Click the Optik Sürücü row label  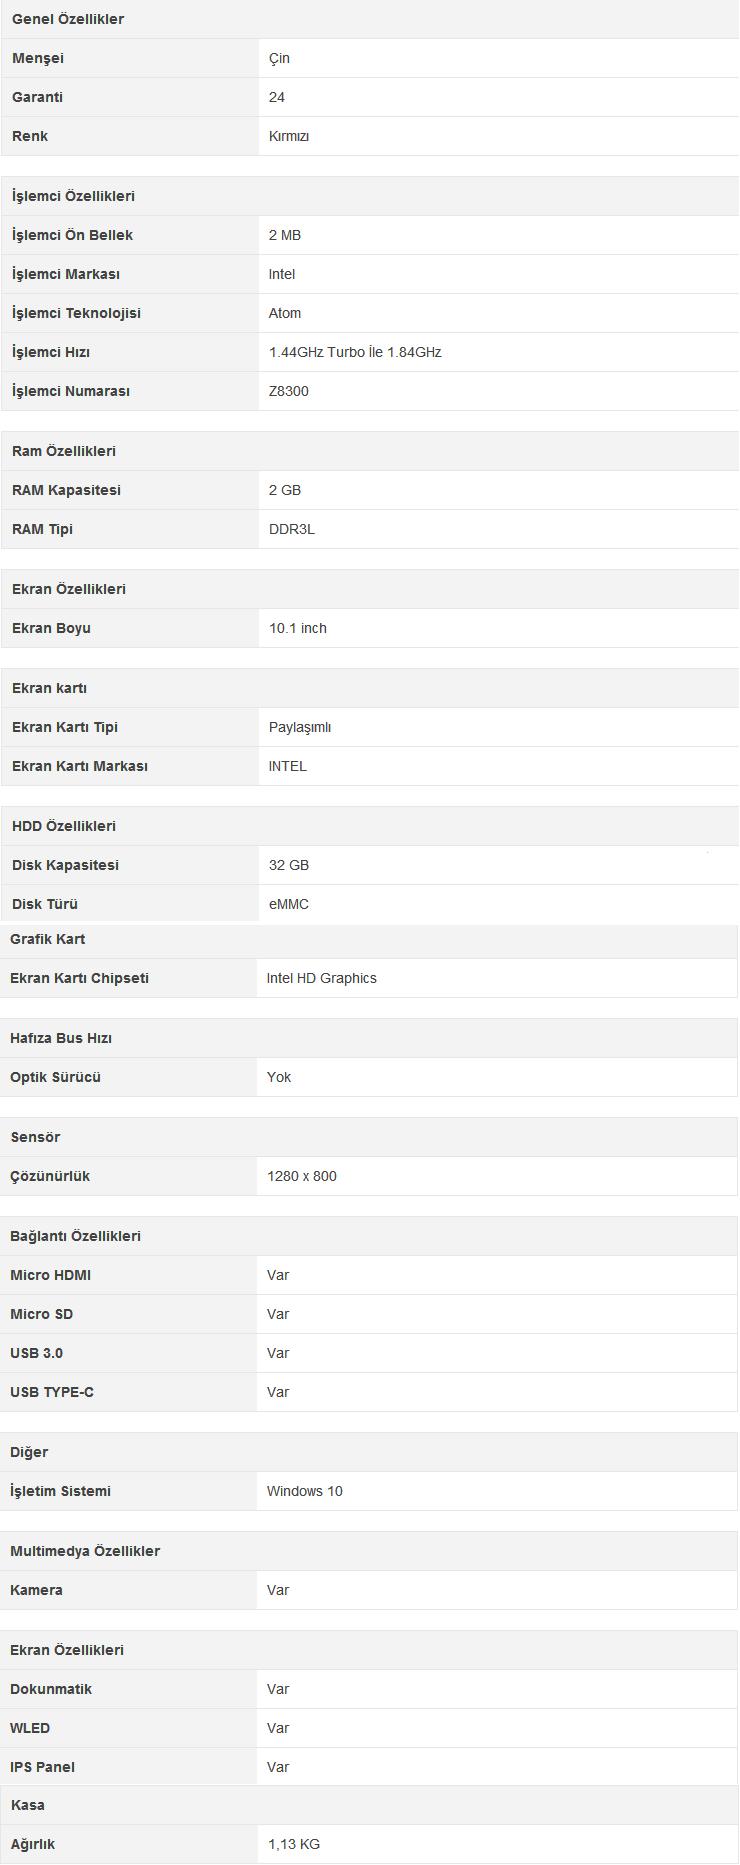click(x=55, y=1077)
